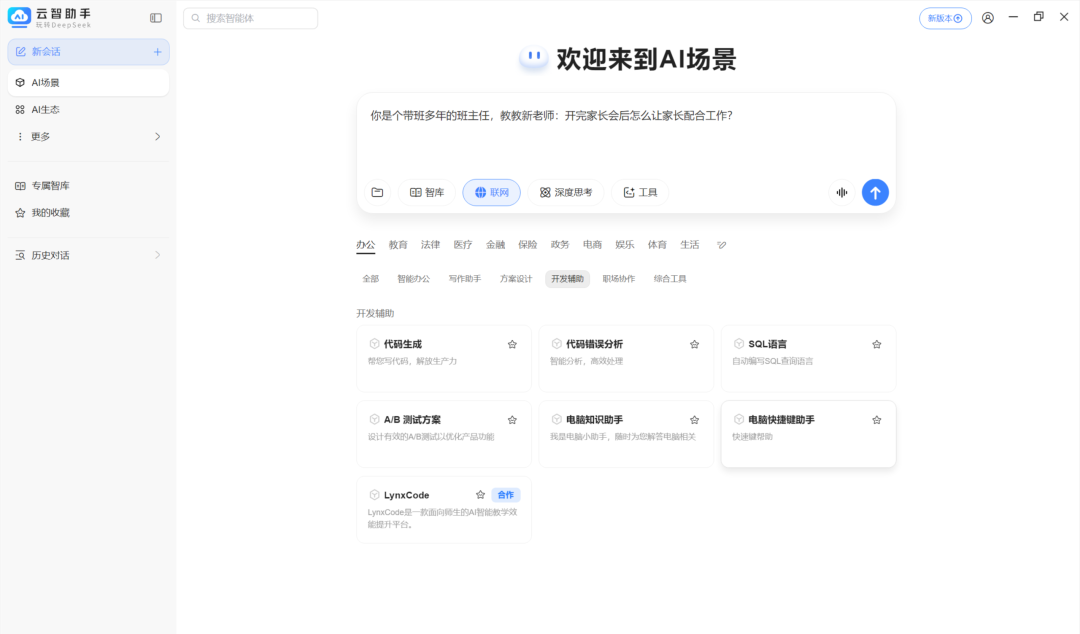
Task: Click the folder upload icon in input box
Action: (377, 192)
